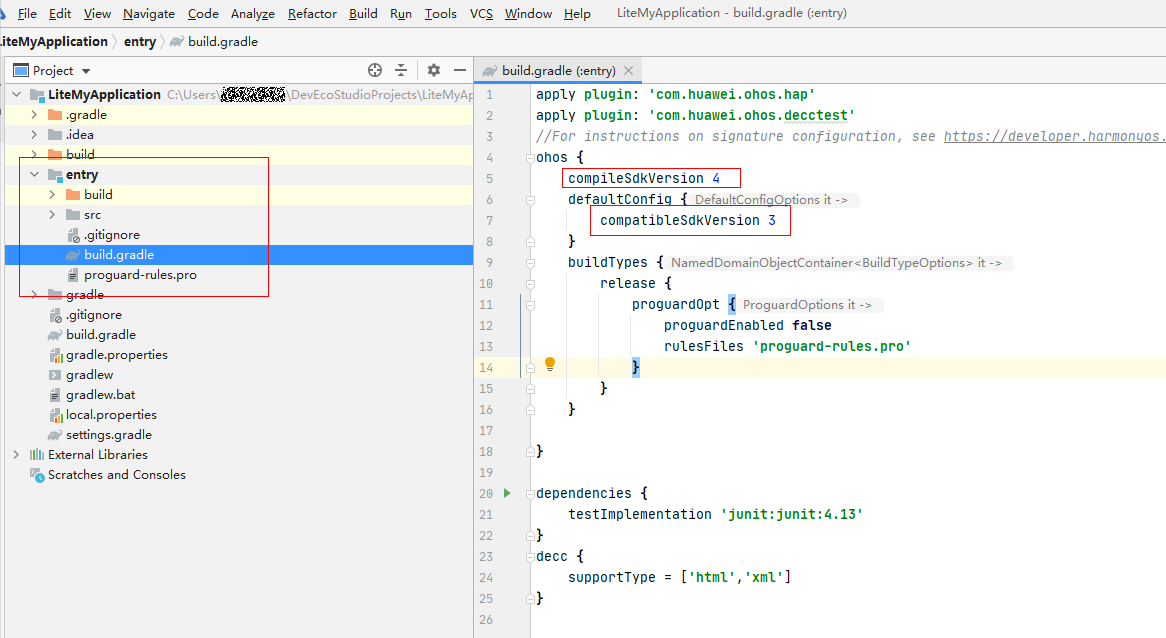Screen dimensions: 1166x638
Task: Click the entry module folder icon
Action: click(55, 175)
